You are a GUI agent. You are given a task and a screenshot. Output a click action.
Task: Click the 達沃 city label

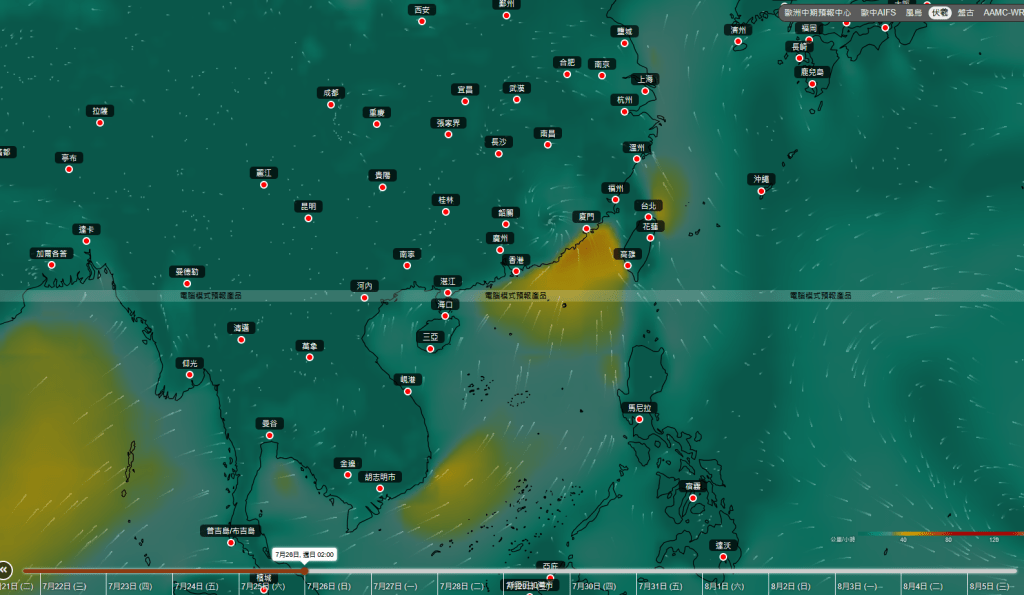(723, 545)
